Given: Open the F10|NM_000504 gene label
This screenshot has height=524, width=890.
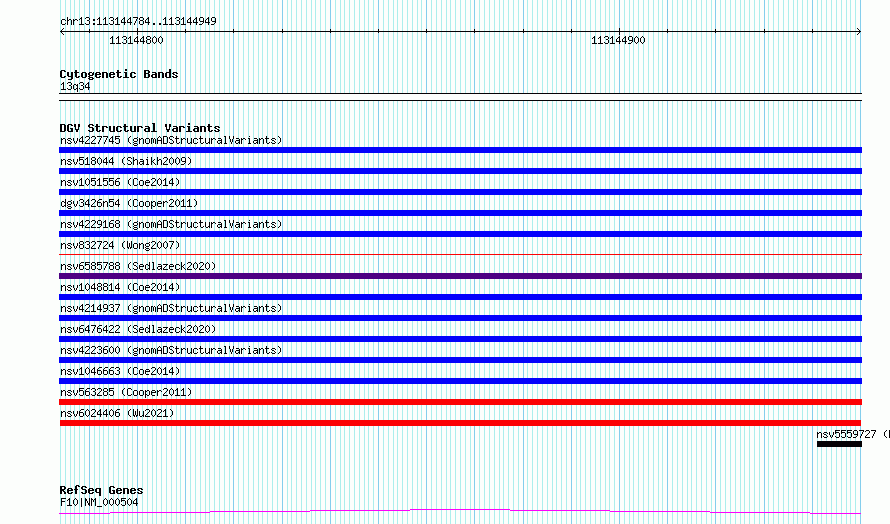Looking at the screenshot, I should [x=99, y=502].
